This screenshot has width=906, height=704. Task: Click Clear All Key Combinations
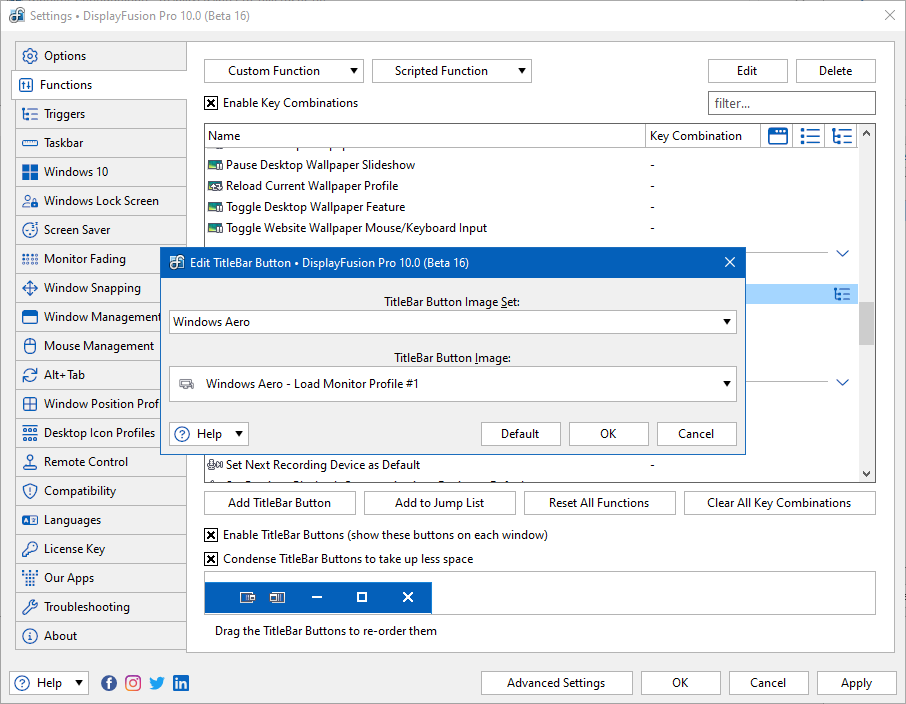click(779, 503)
